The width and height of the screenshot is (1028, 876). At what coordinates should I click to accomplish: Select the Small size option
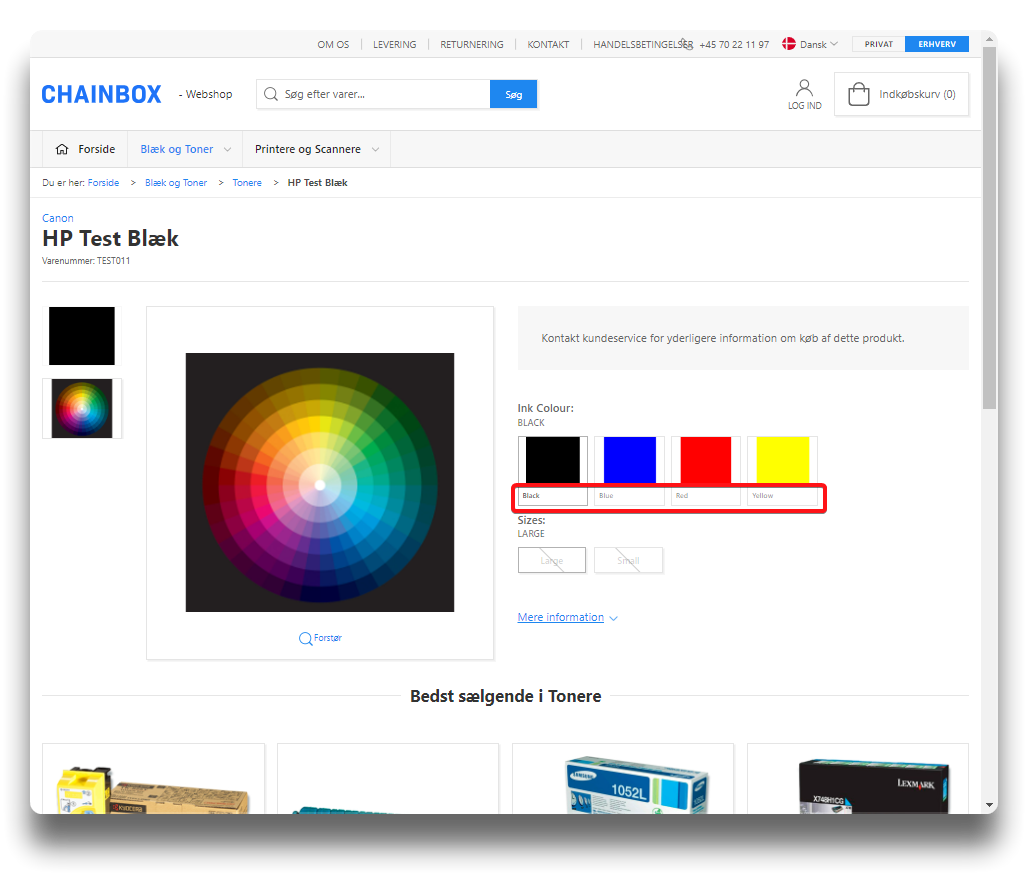(x=628, y=561)
